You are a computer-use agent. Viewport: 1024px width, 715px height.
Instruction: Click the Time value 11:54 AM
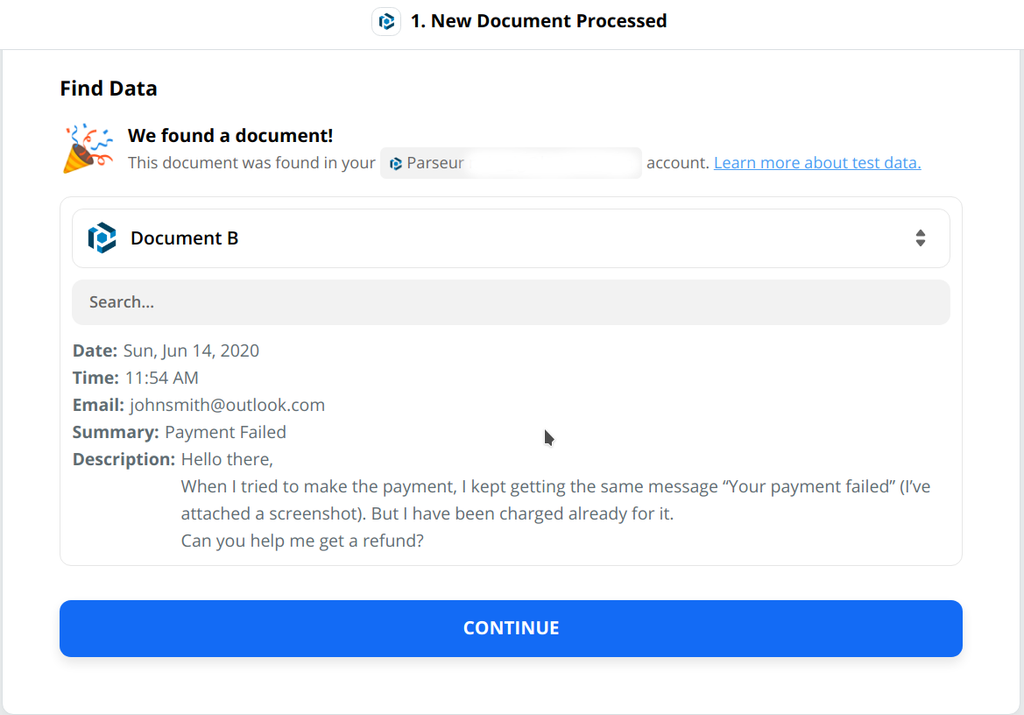pos(161,378)
